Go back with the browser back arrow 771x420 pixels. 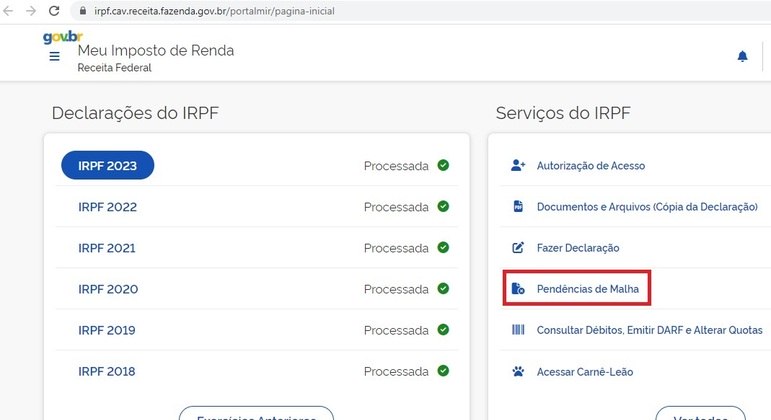(8, 10)
